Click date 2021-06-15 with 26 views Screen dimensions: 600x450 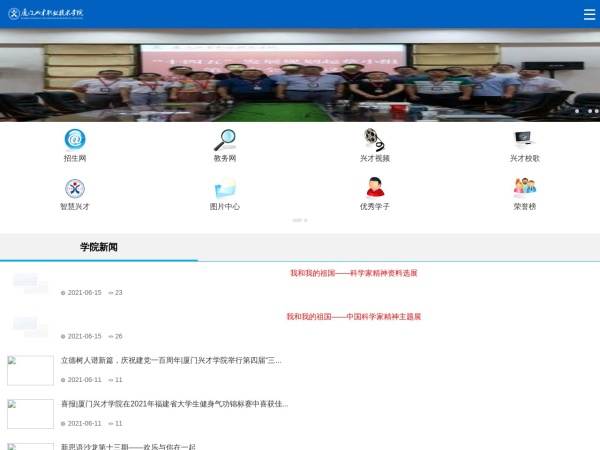tap(84, 336)
